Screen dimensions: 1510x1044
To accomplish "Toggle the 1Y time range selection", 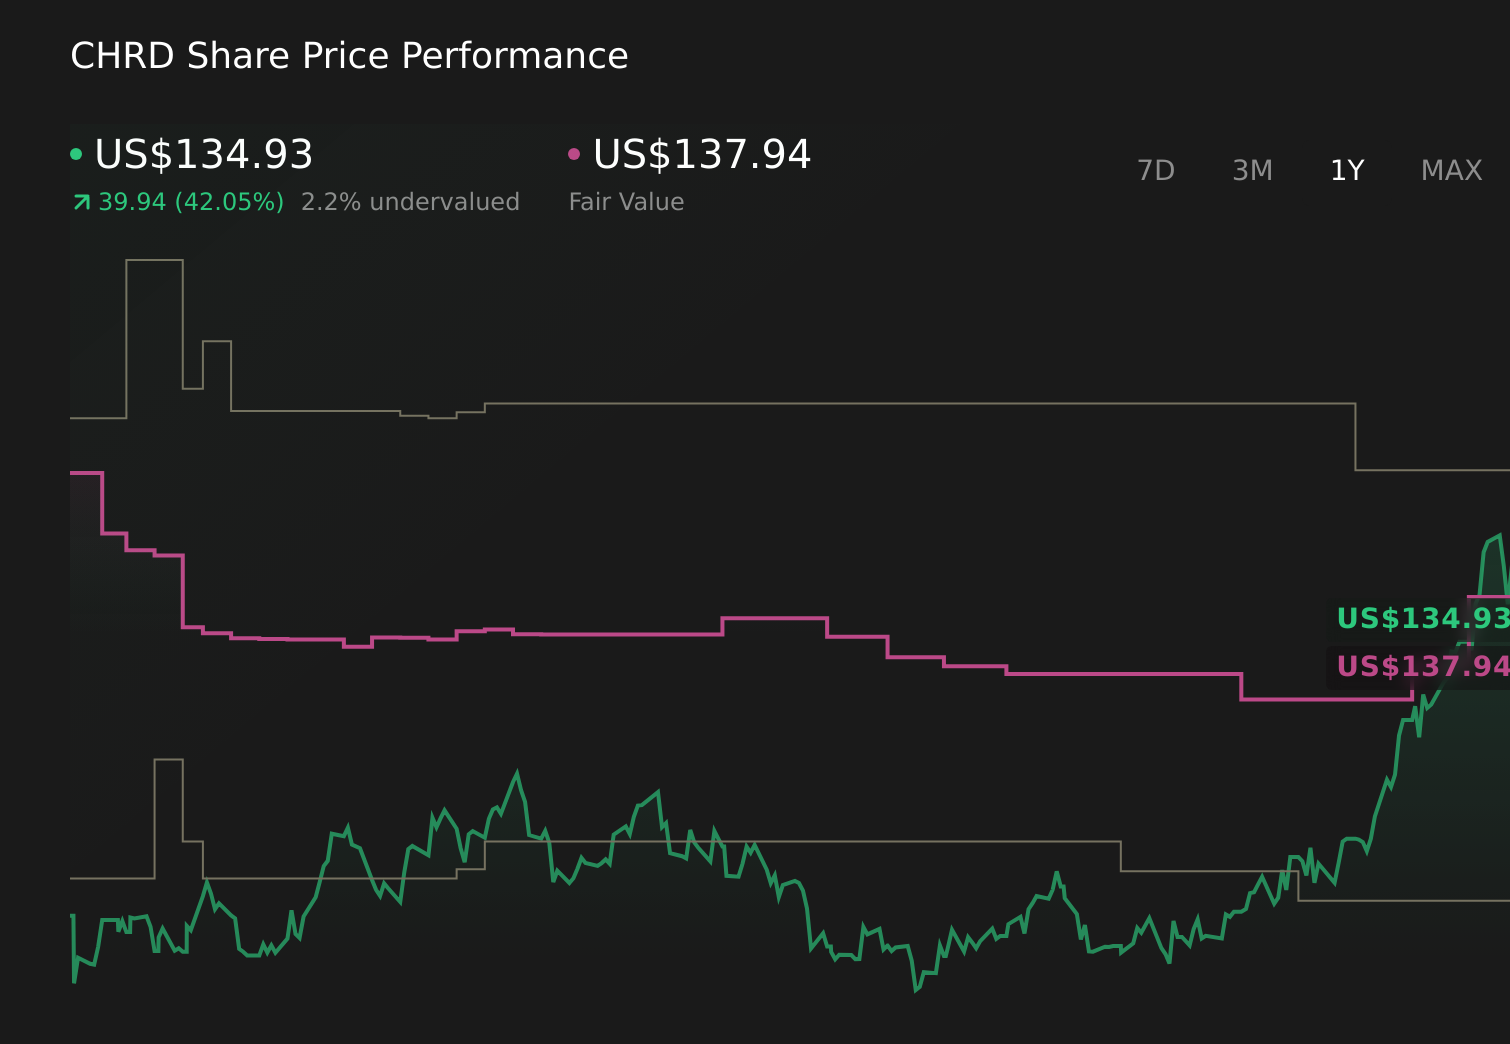I will point(1347,170).
